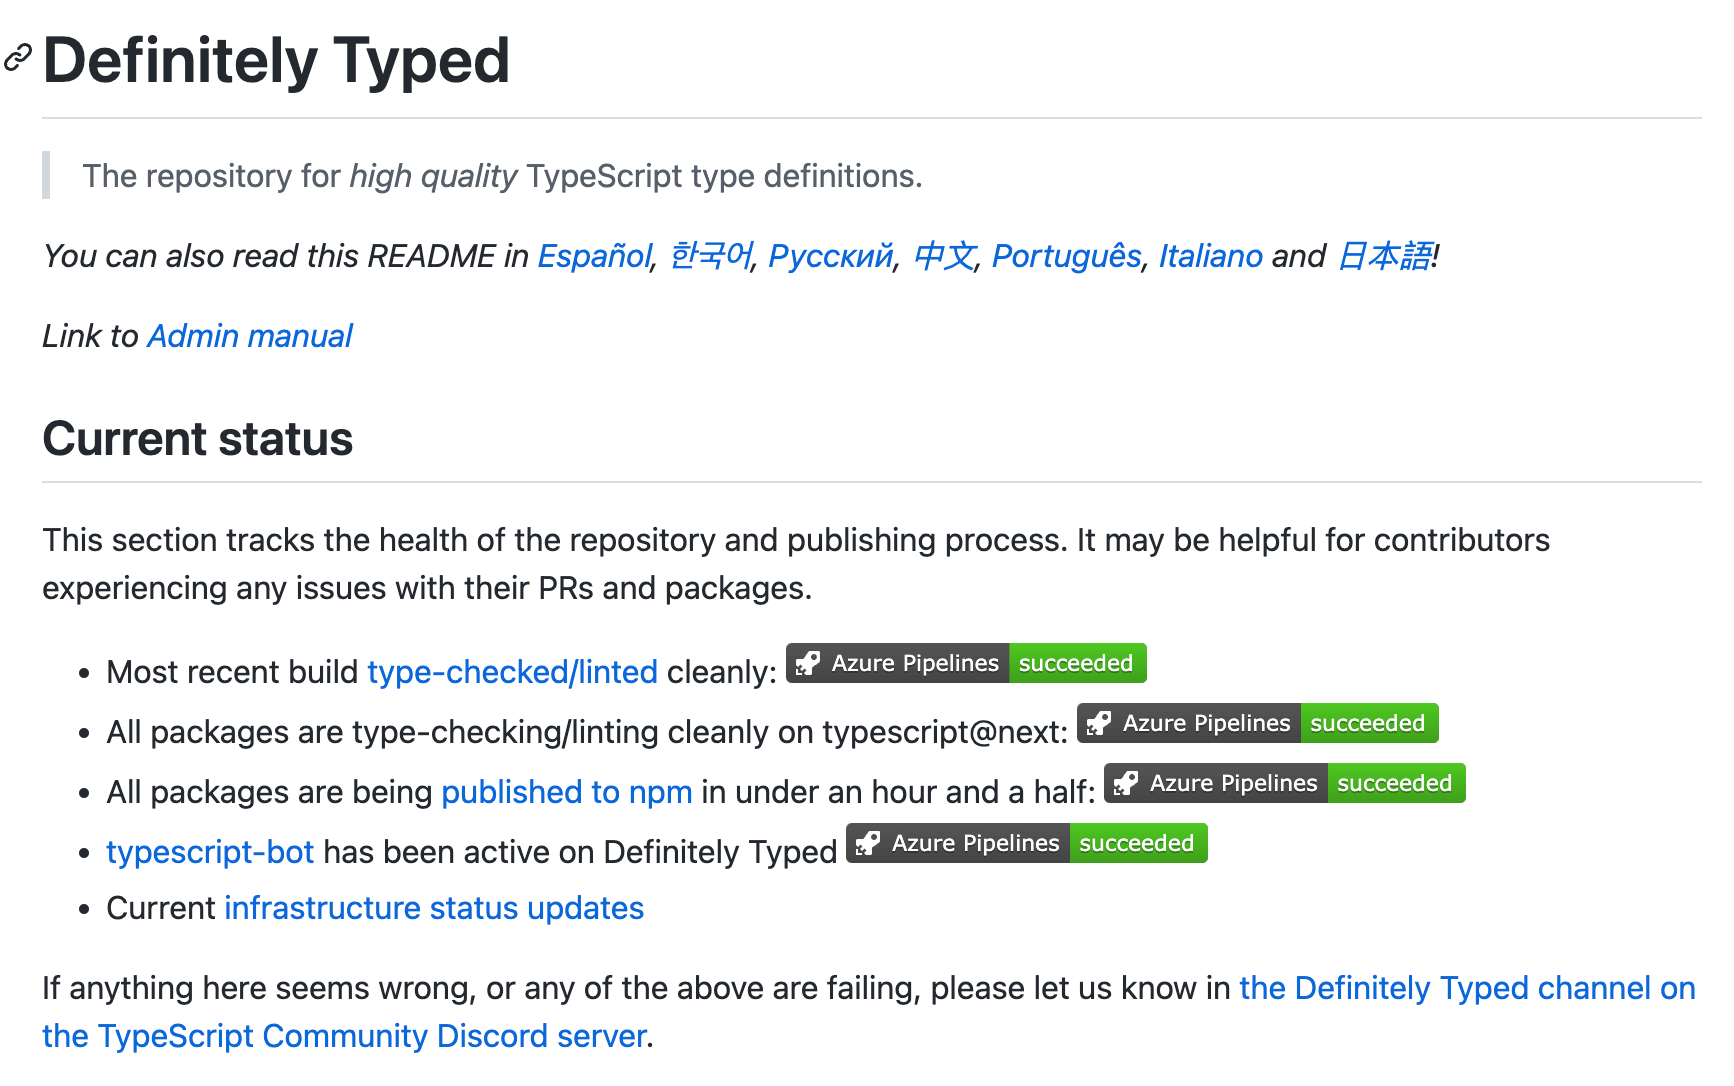Open the Español README link
The height and width of the screenshot is (1086, 1734).
click(594, 256)
